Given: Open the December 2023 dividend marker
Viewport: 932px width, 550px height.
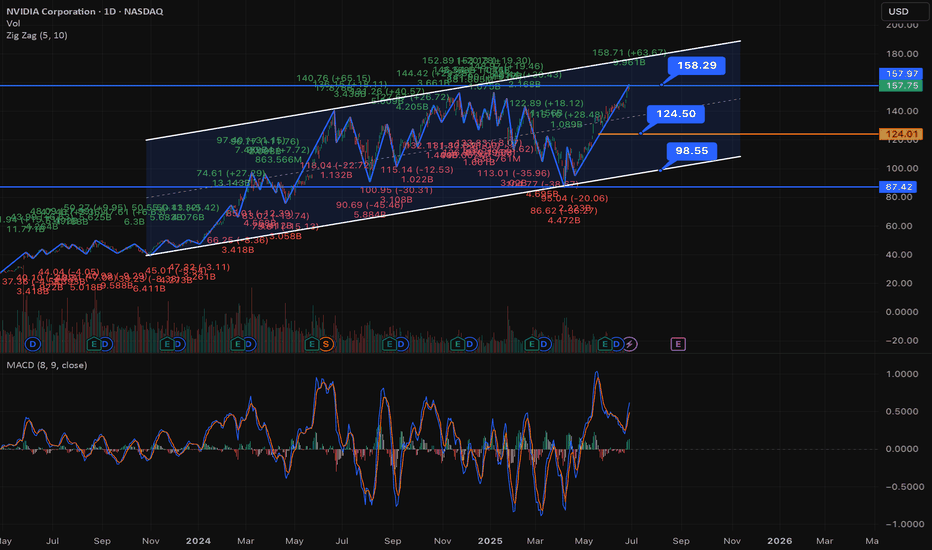Looking at the screenshot, I should 178,344.
